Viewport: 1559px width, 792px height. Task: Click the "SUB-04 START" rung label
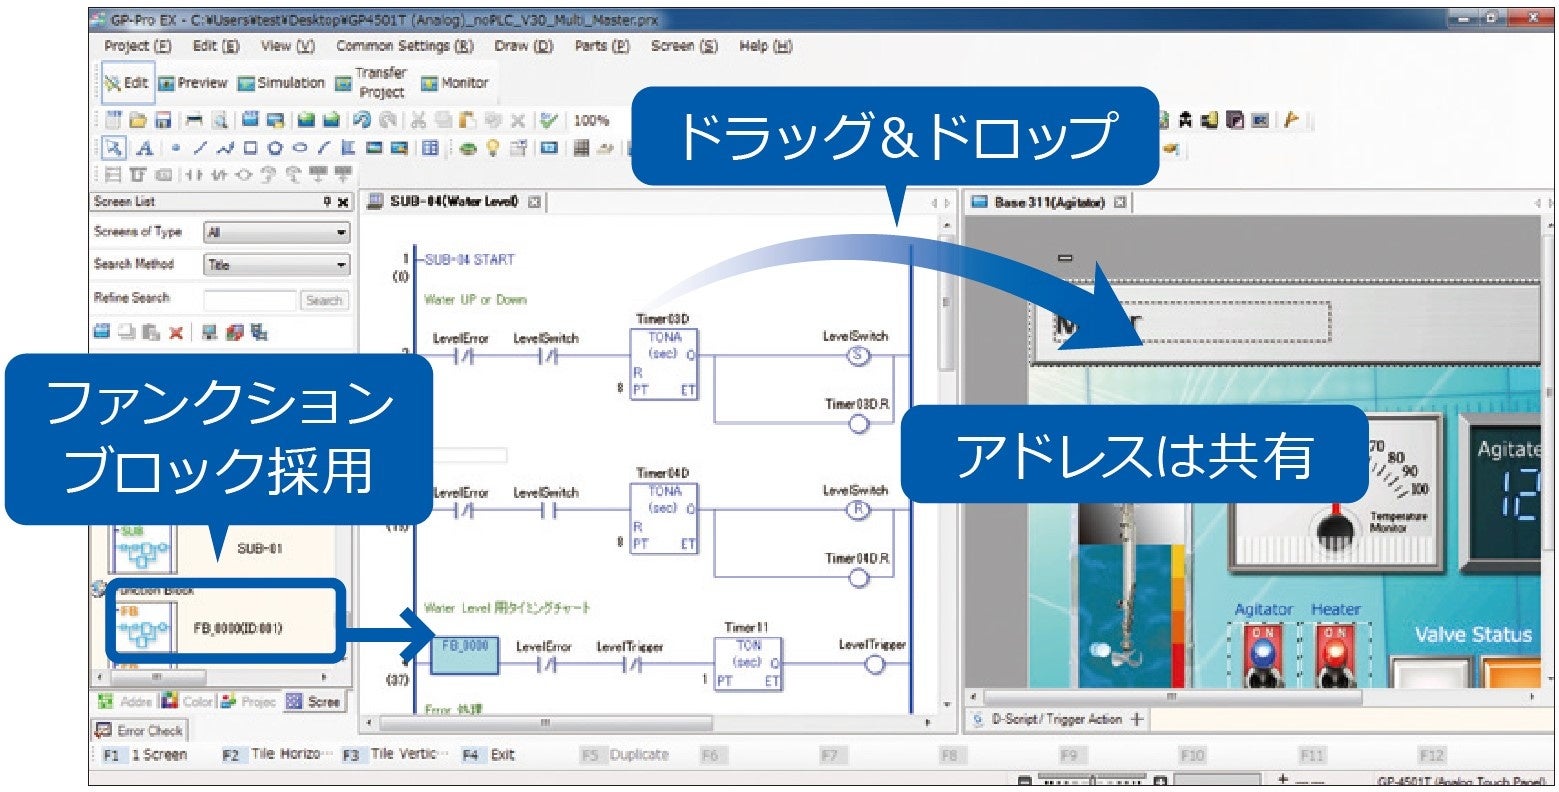(x=470, y=260)
